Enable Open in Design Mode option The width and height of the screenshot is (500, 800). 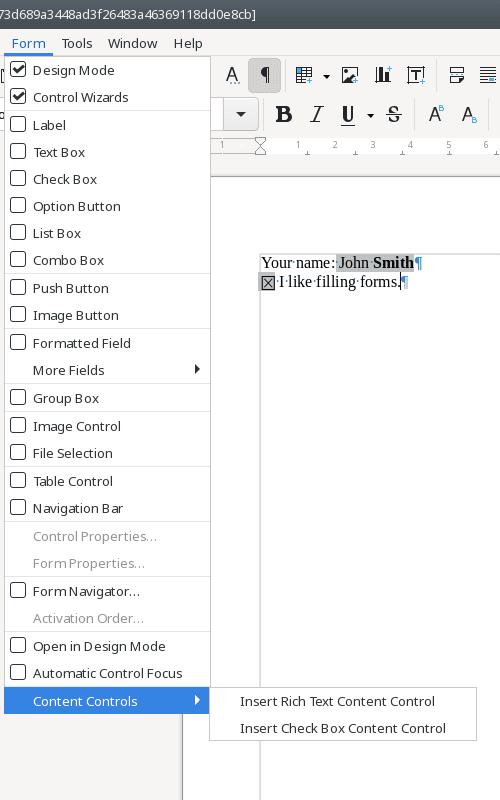[x=107, y=646]
